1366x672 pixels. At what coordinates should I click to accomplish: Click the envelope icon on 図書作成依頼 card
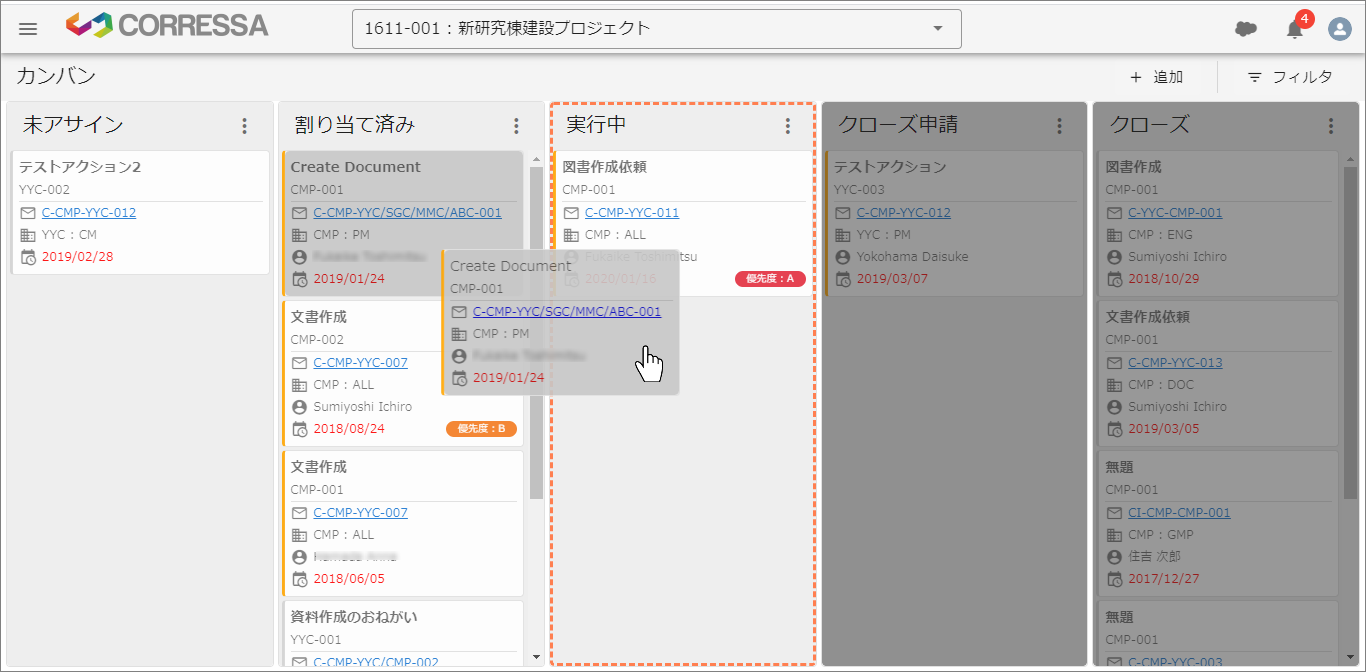(x=570, y=212)
